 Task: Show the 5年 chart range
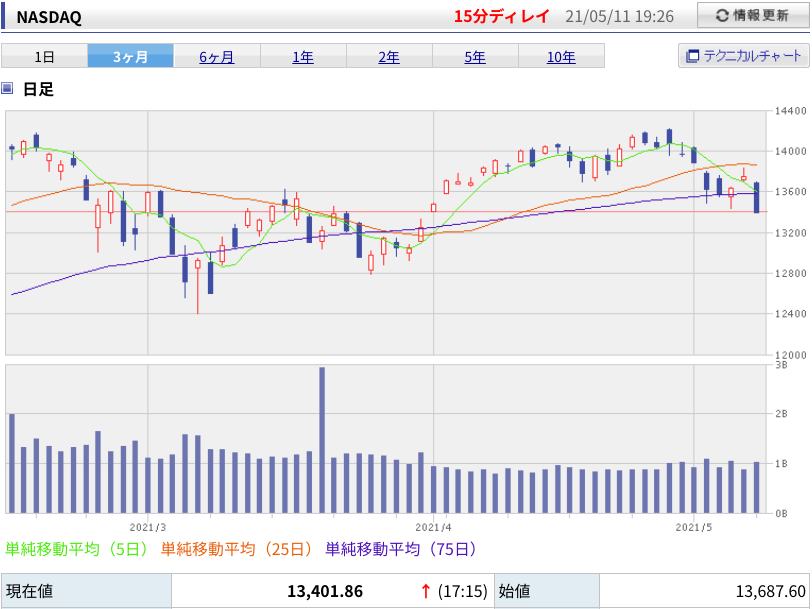475,56
